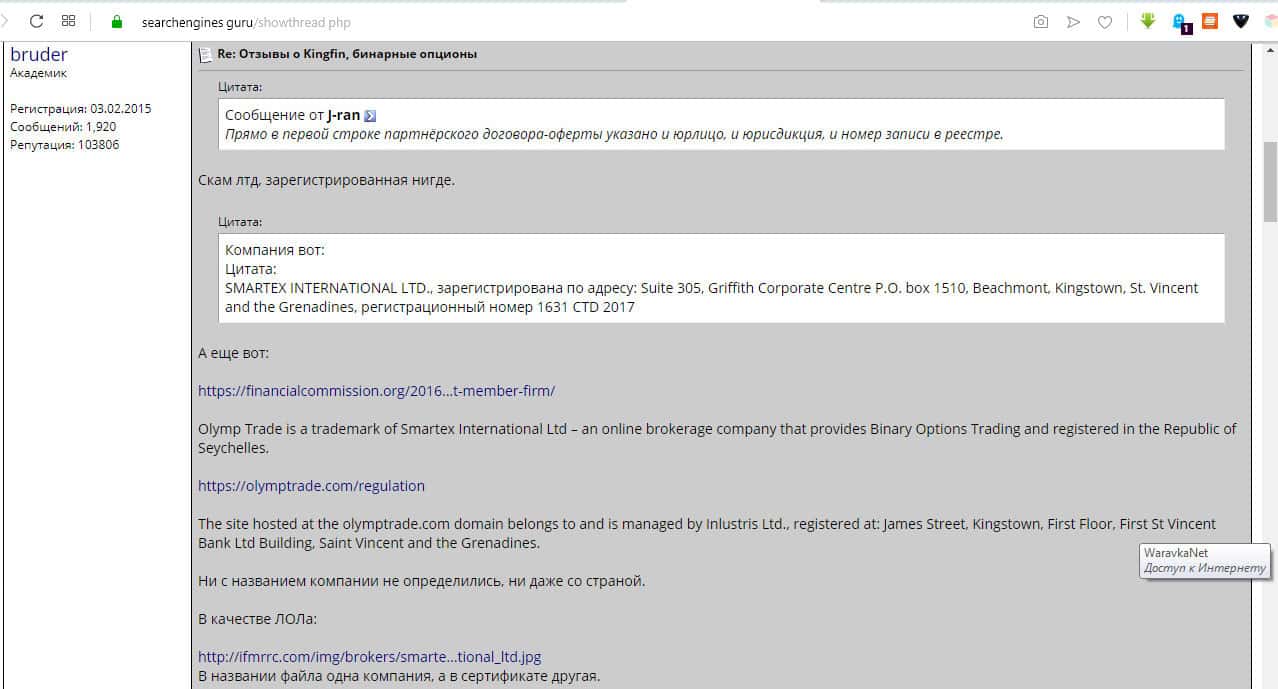Open the green download arrow extension
This screenshot has width=1278, height=689.
tap(1148, 20)
